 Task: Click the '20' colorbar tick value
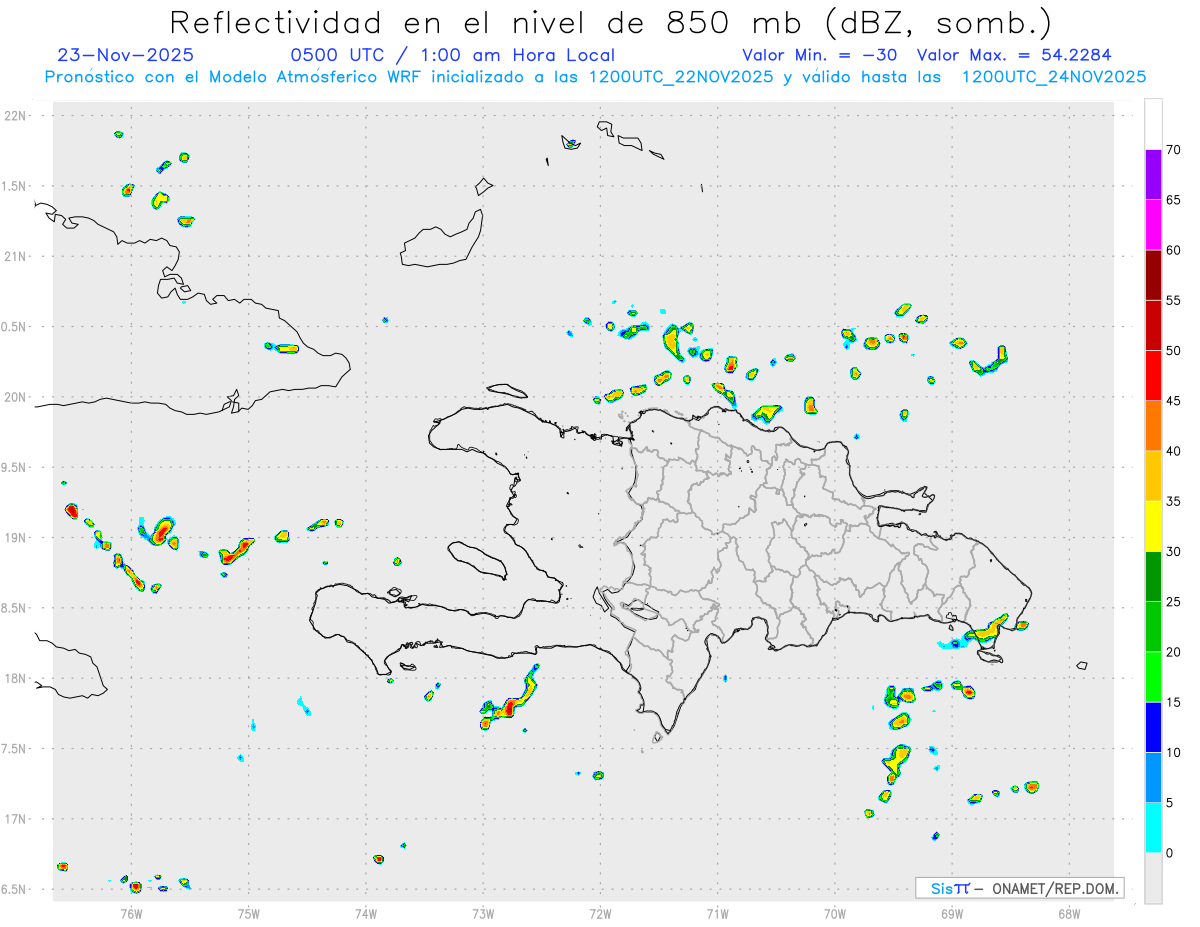tap(1175, 652)
